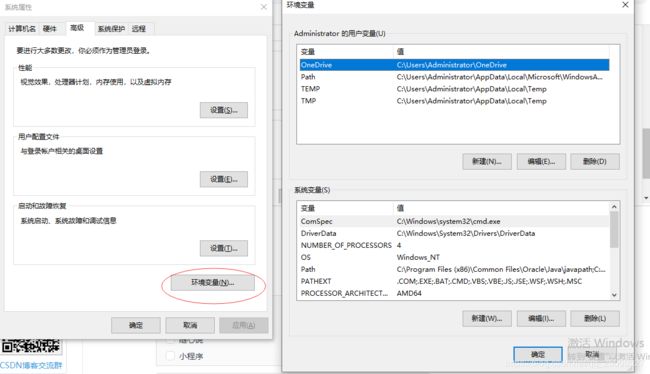The width and height of the screenshot is (650, 374).
Task: Confirm System Properties with 确定
Action: click(x=136, y=325)
